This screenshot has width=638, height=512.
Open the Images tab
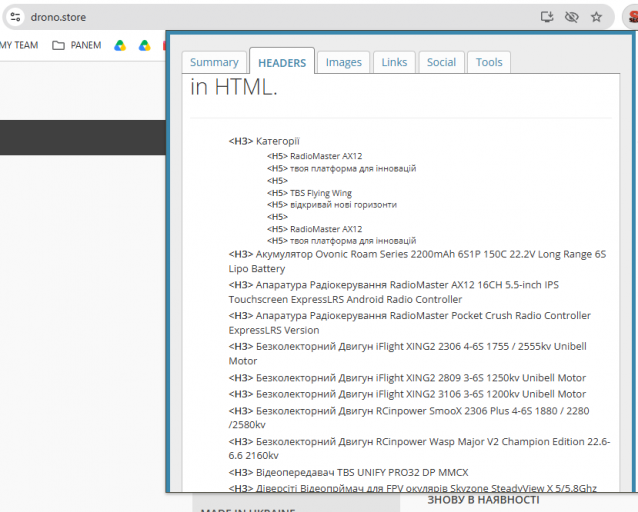343,62
